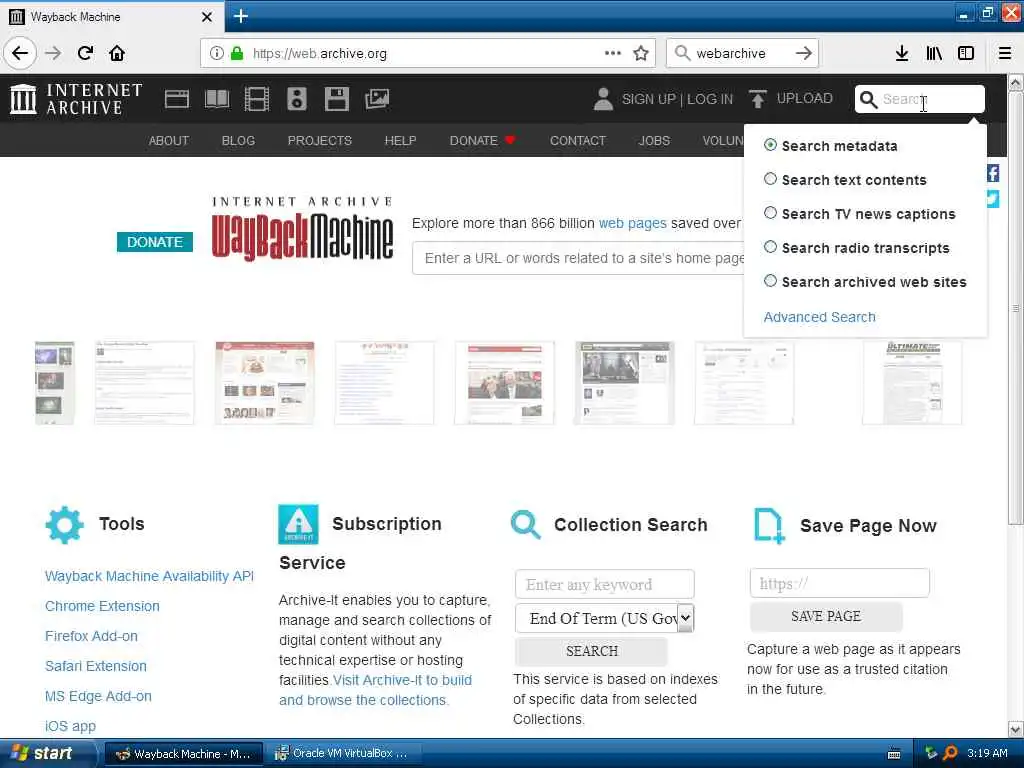The height and width of the screenshot is (768, 1024).
Task: Open the Video film icon
Action: pyautogui.click(x=257, y=99)
